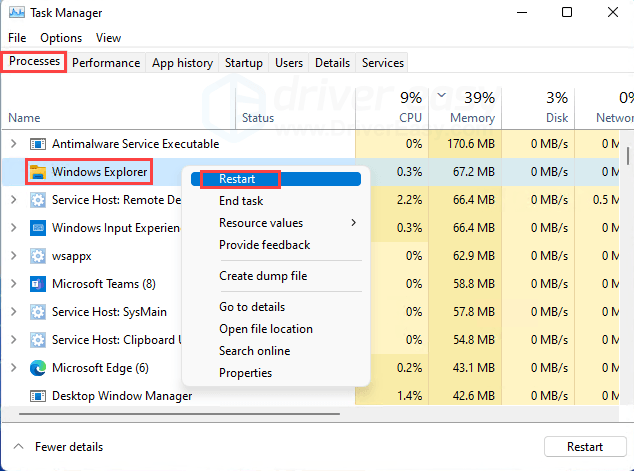Click the Antimalware Service Executable process icon
634x471 pixels.
[38, 144]
